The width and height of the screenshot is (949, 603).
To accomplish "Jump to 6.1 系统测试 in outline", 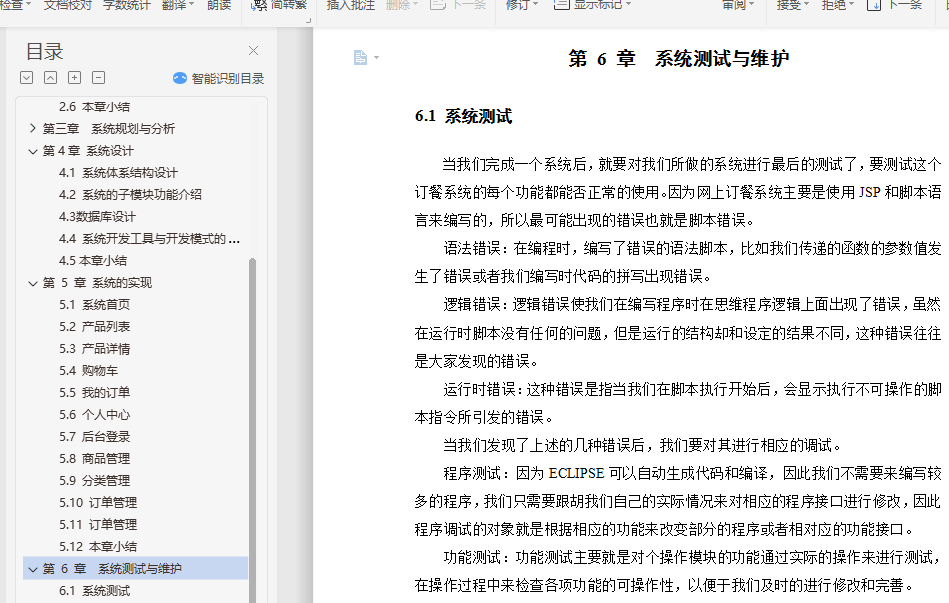I will (x=94, y=591).
